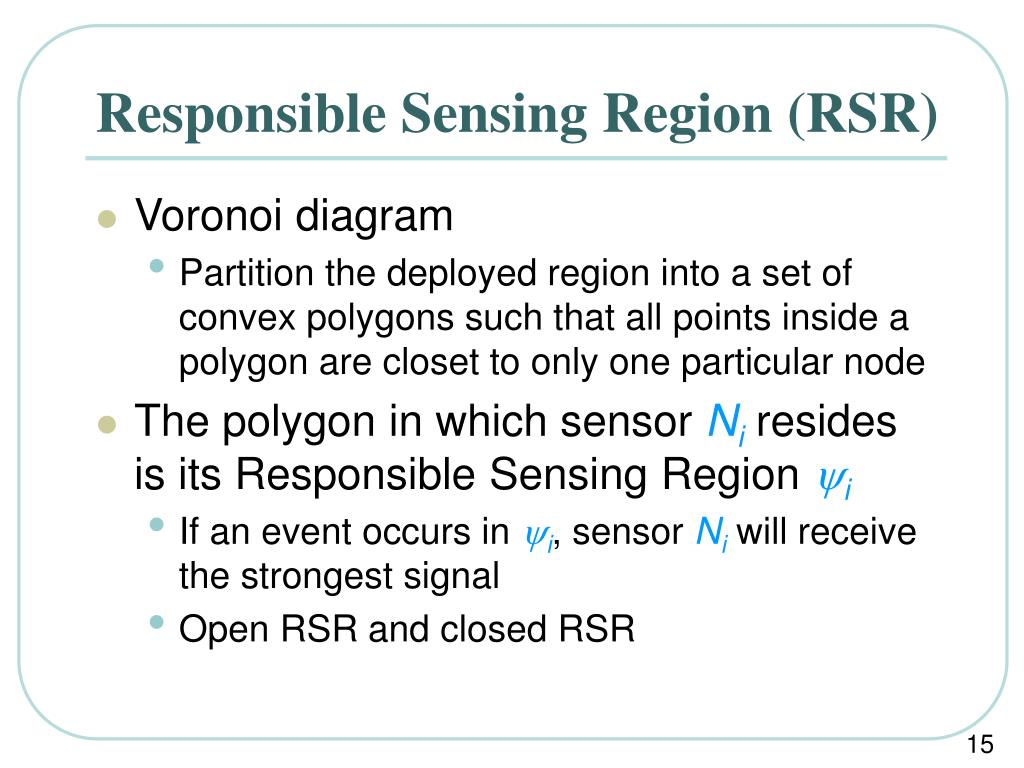Click the blue 'Ni' symbol before 'will receive'
This screenshot has height=768, width=1024.
pos(712,534)
